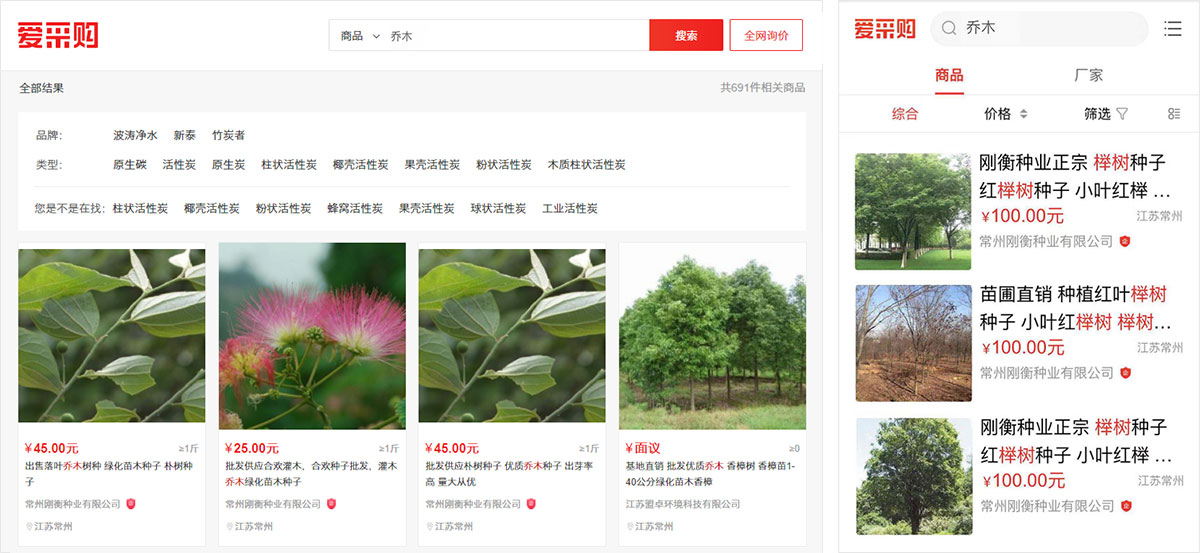Select the 商品 tab in mobile view
Viewport: 1200px width, 553px height.
949,75
